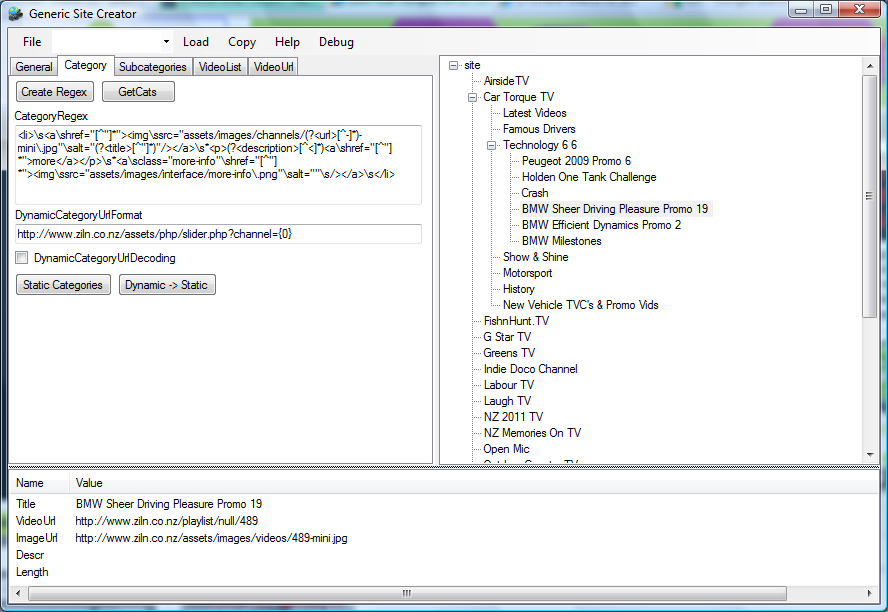Select the Indie Doco Channel tree item

530,369
